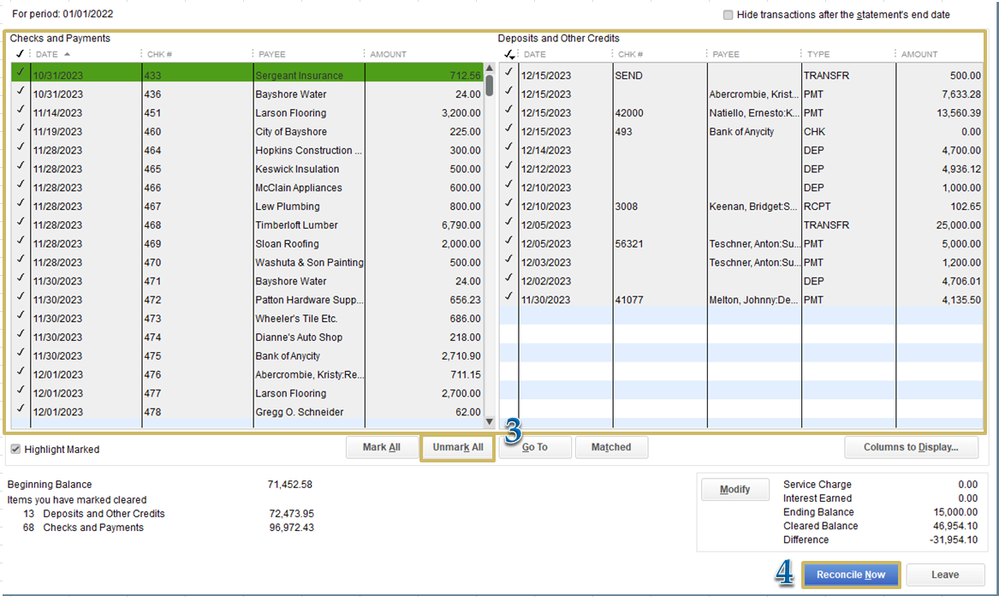999x597 pixels.
Task: Leave the reconcile window
Action: pos(945,575)
